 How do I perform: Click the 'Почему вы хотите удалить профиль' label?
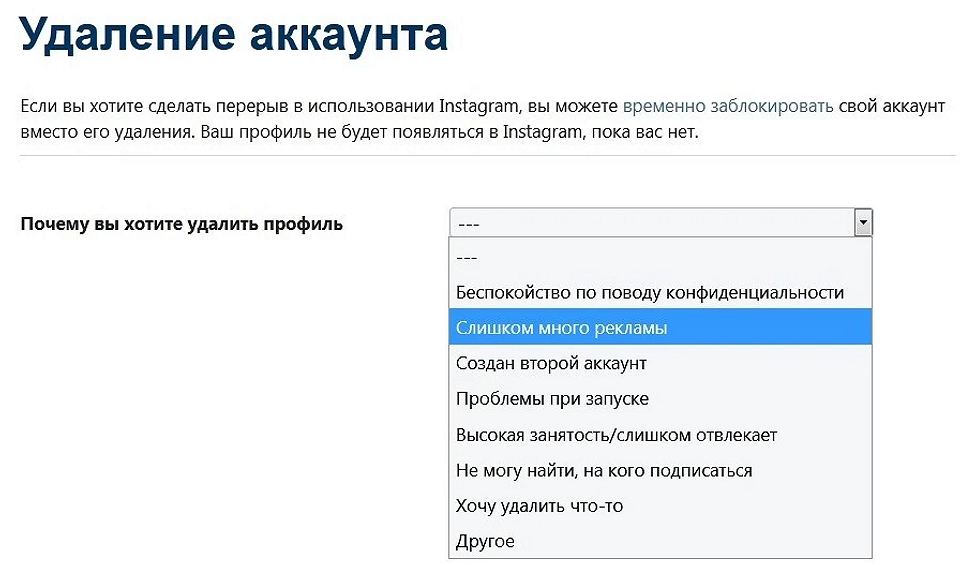(x=182, y=224)
